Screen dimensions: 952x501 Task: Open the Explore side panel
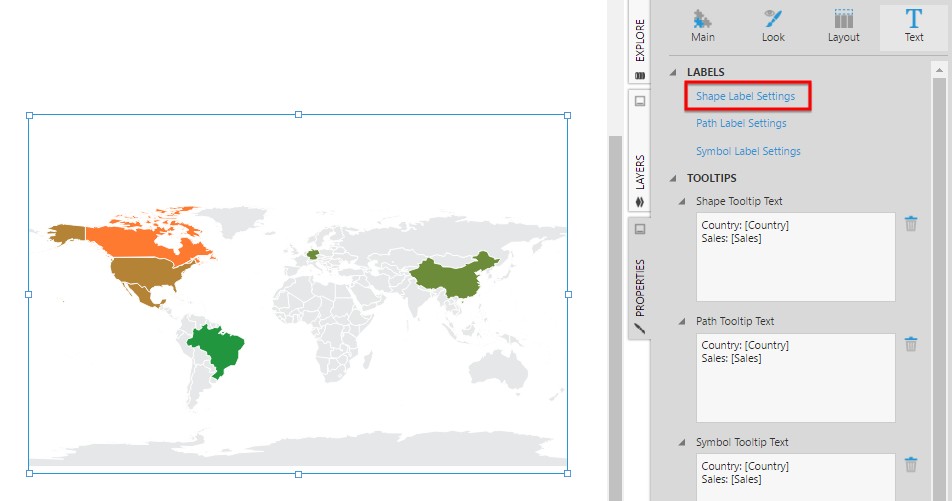click(639, 44)
